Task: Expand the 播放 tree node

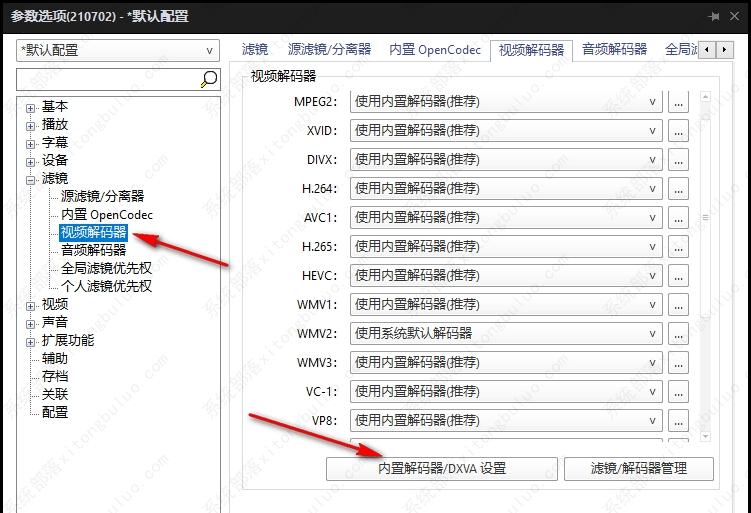Action: pyautogui.click(x=31, y=126)
